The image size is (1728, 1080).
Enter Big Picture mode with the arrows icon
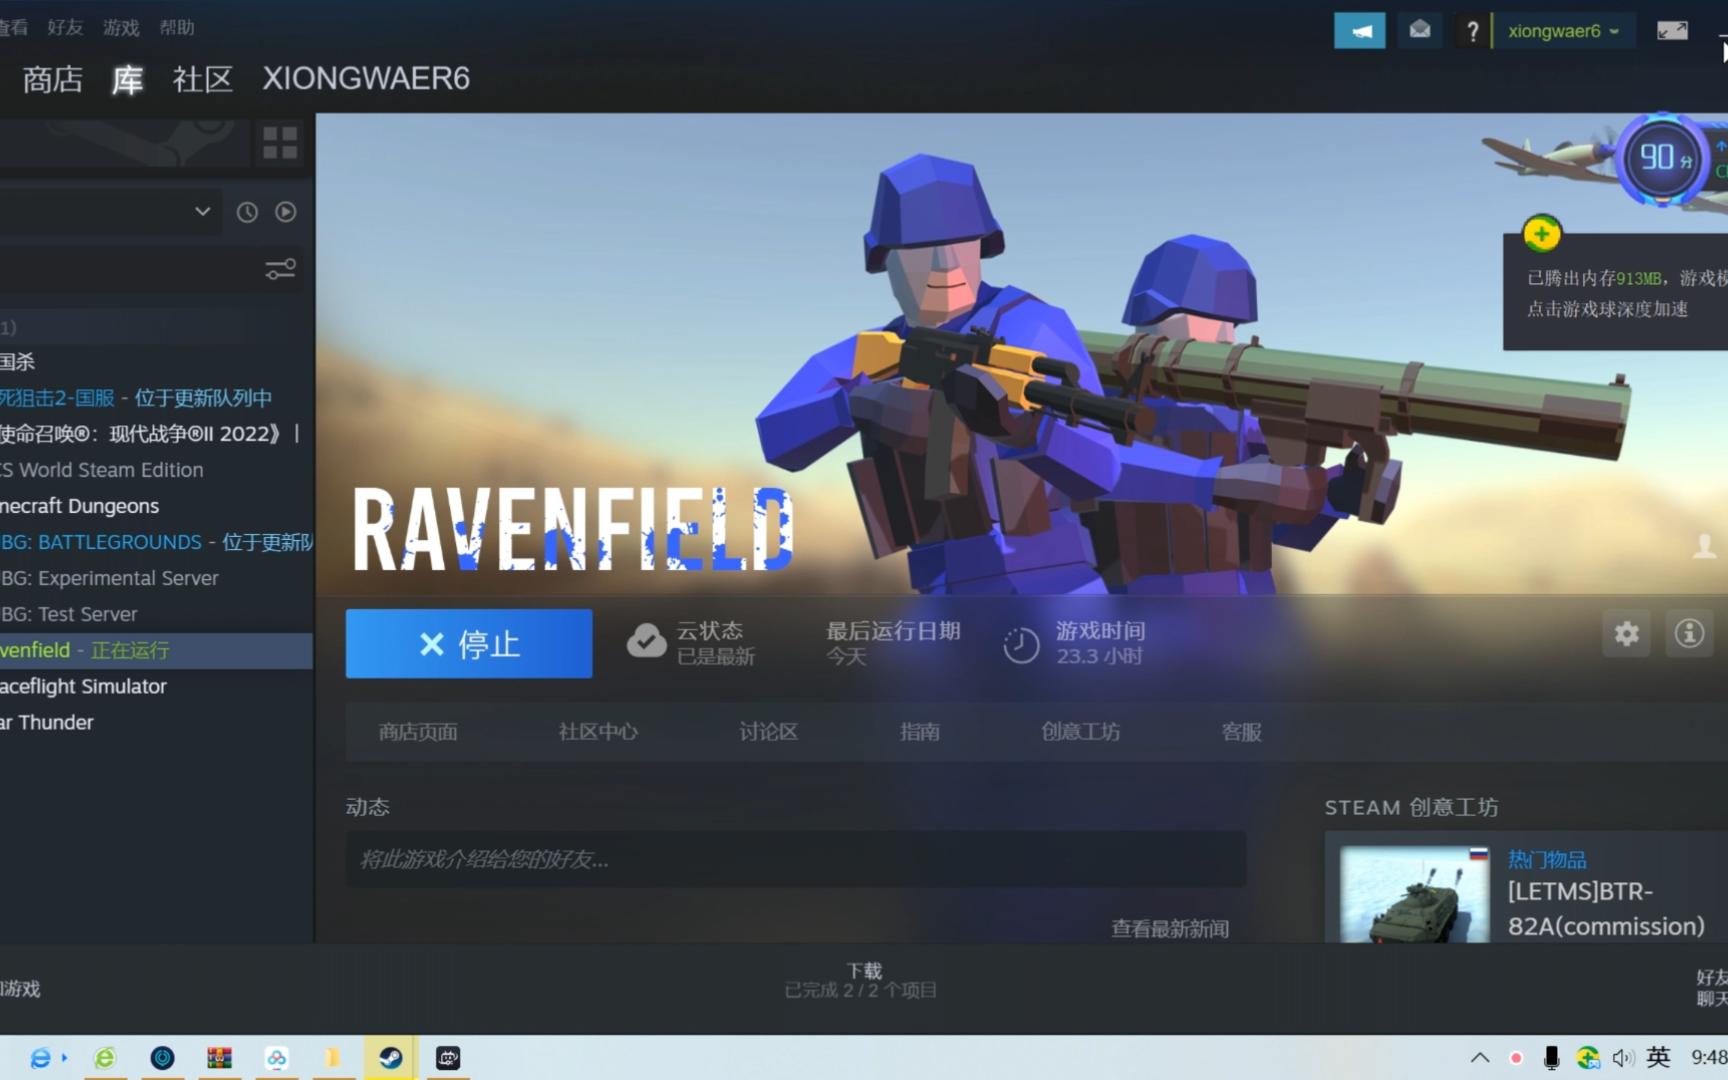pyautogui.click(x=1672, y=30)
